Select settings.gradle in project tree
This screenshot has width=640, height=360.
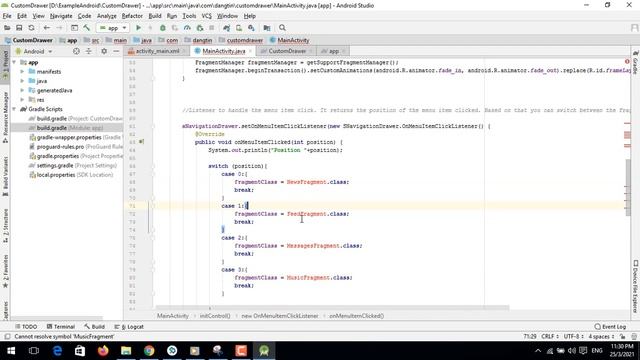(73, 165)
